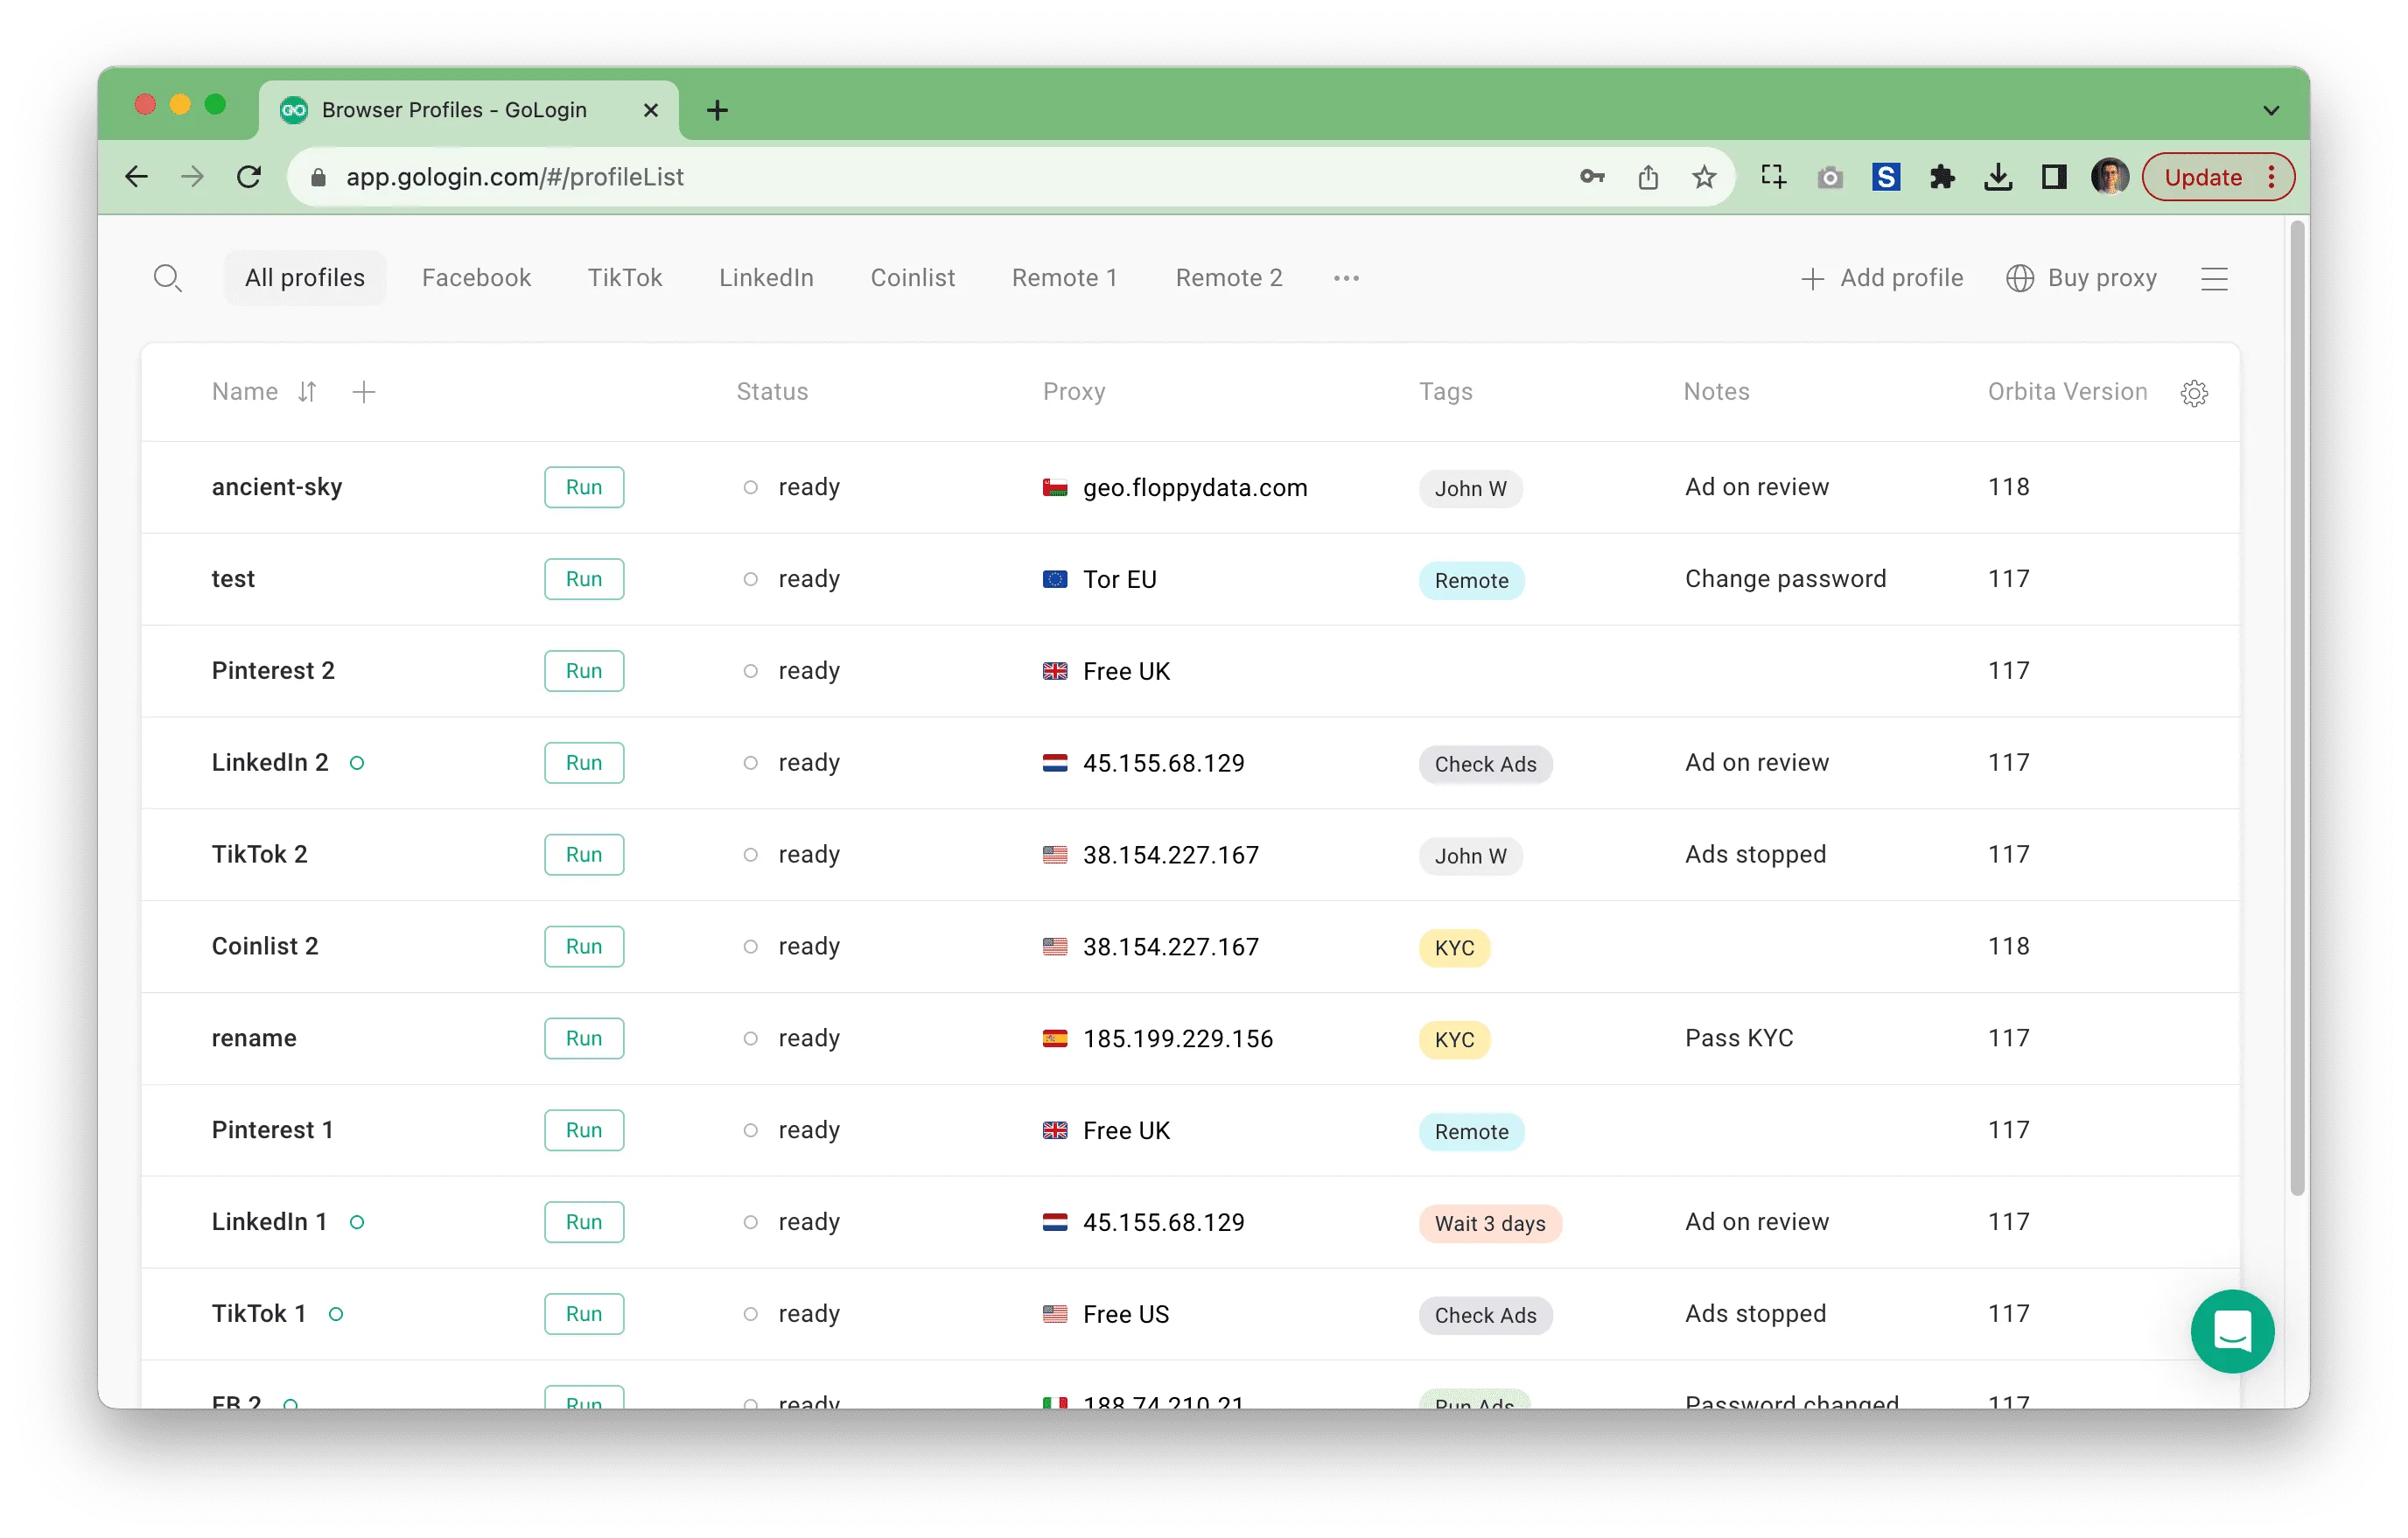Viewport: 2408px width, 1538px height.
Task: Click Buy proxy
Action: 2082,278
